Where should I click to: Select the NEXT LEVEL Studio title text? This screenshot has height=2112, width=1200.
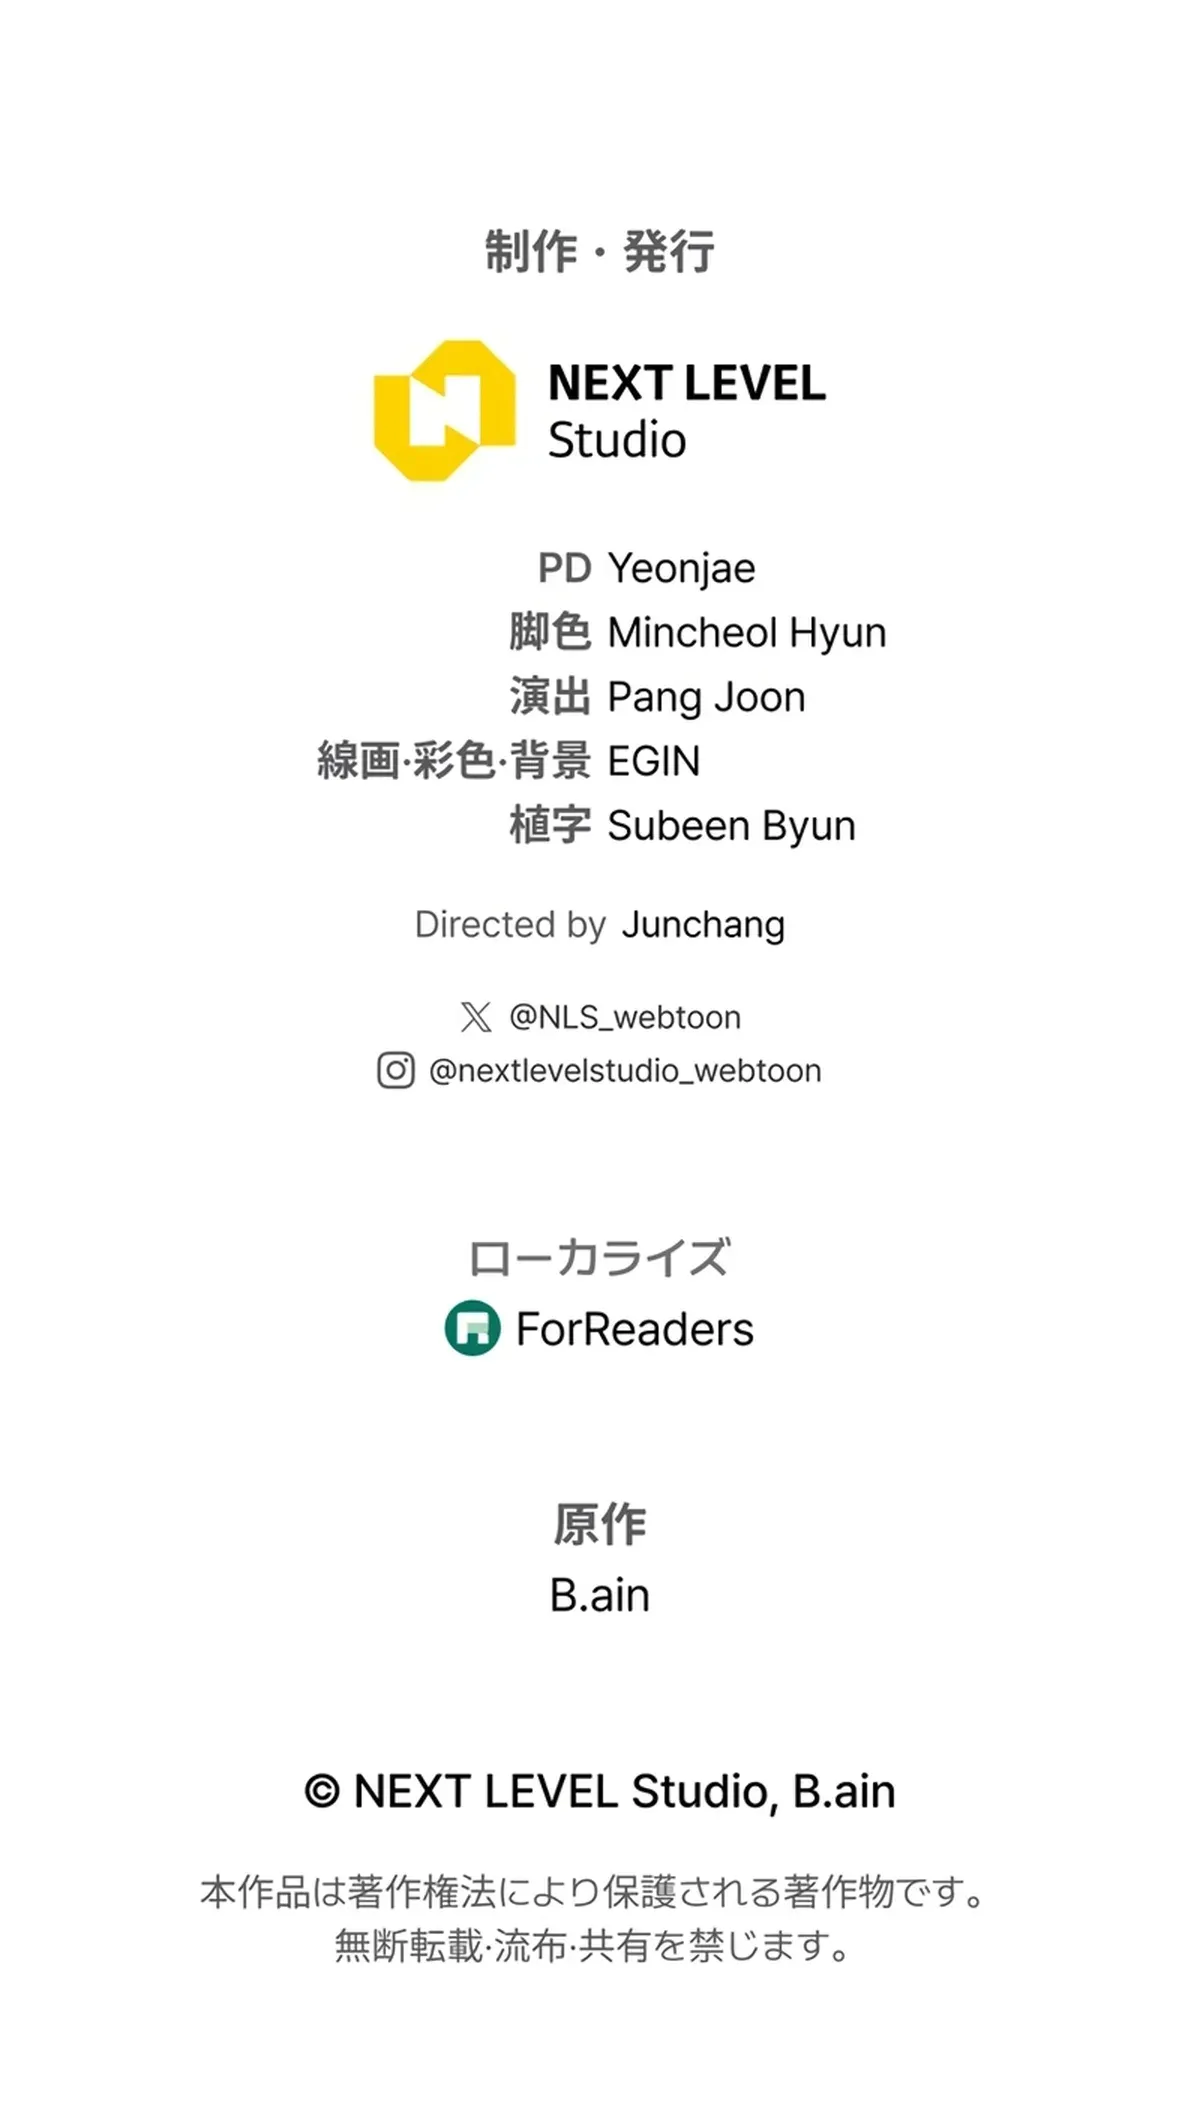[x=687, y=411]
